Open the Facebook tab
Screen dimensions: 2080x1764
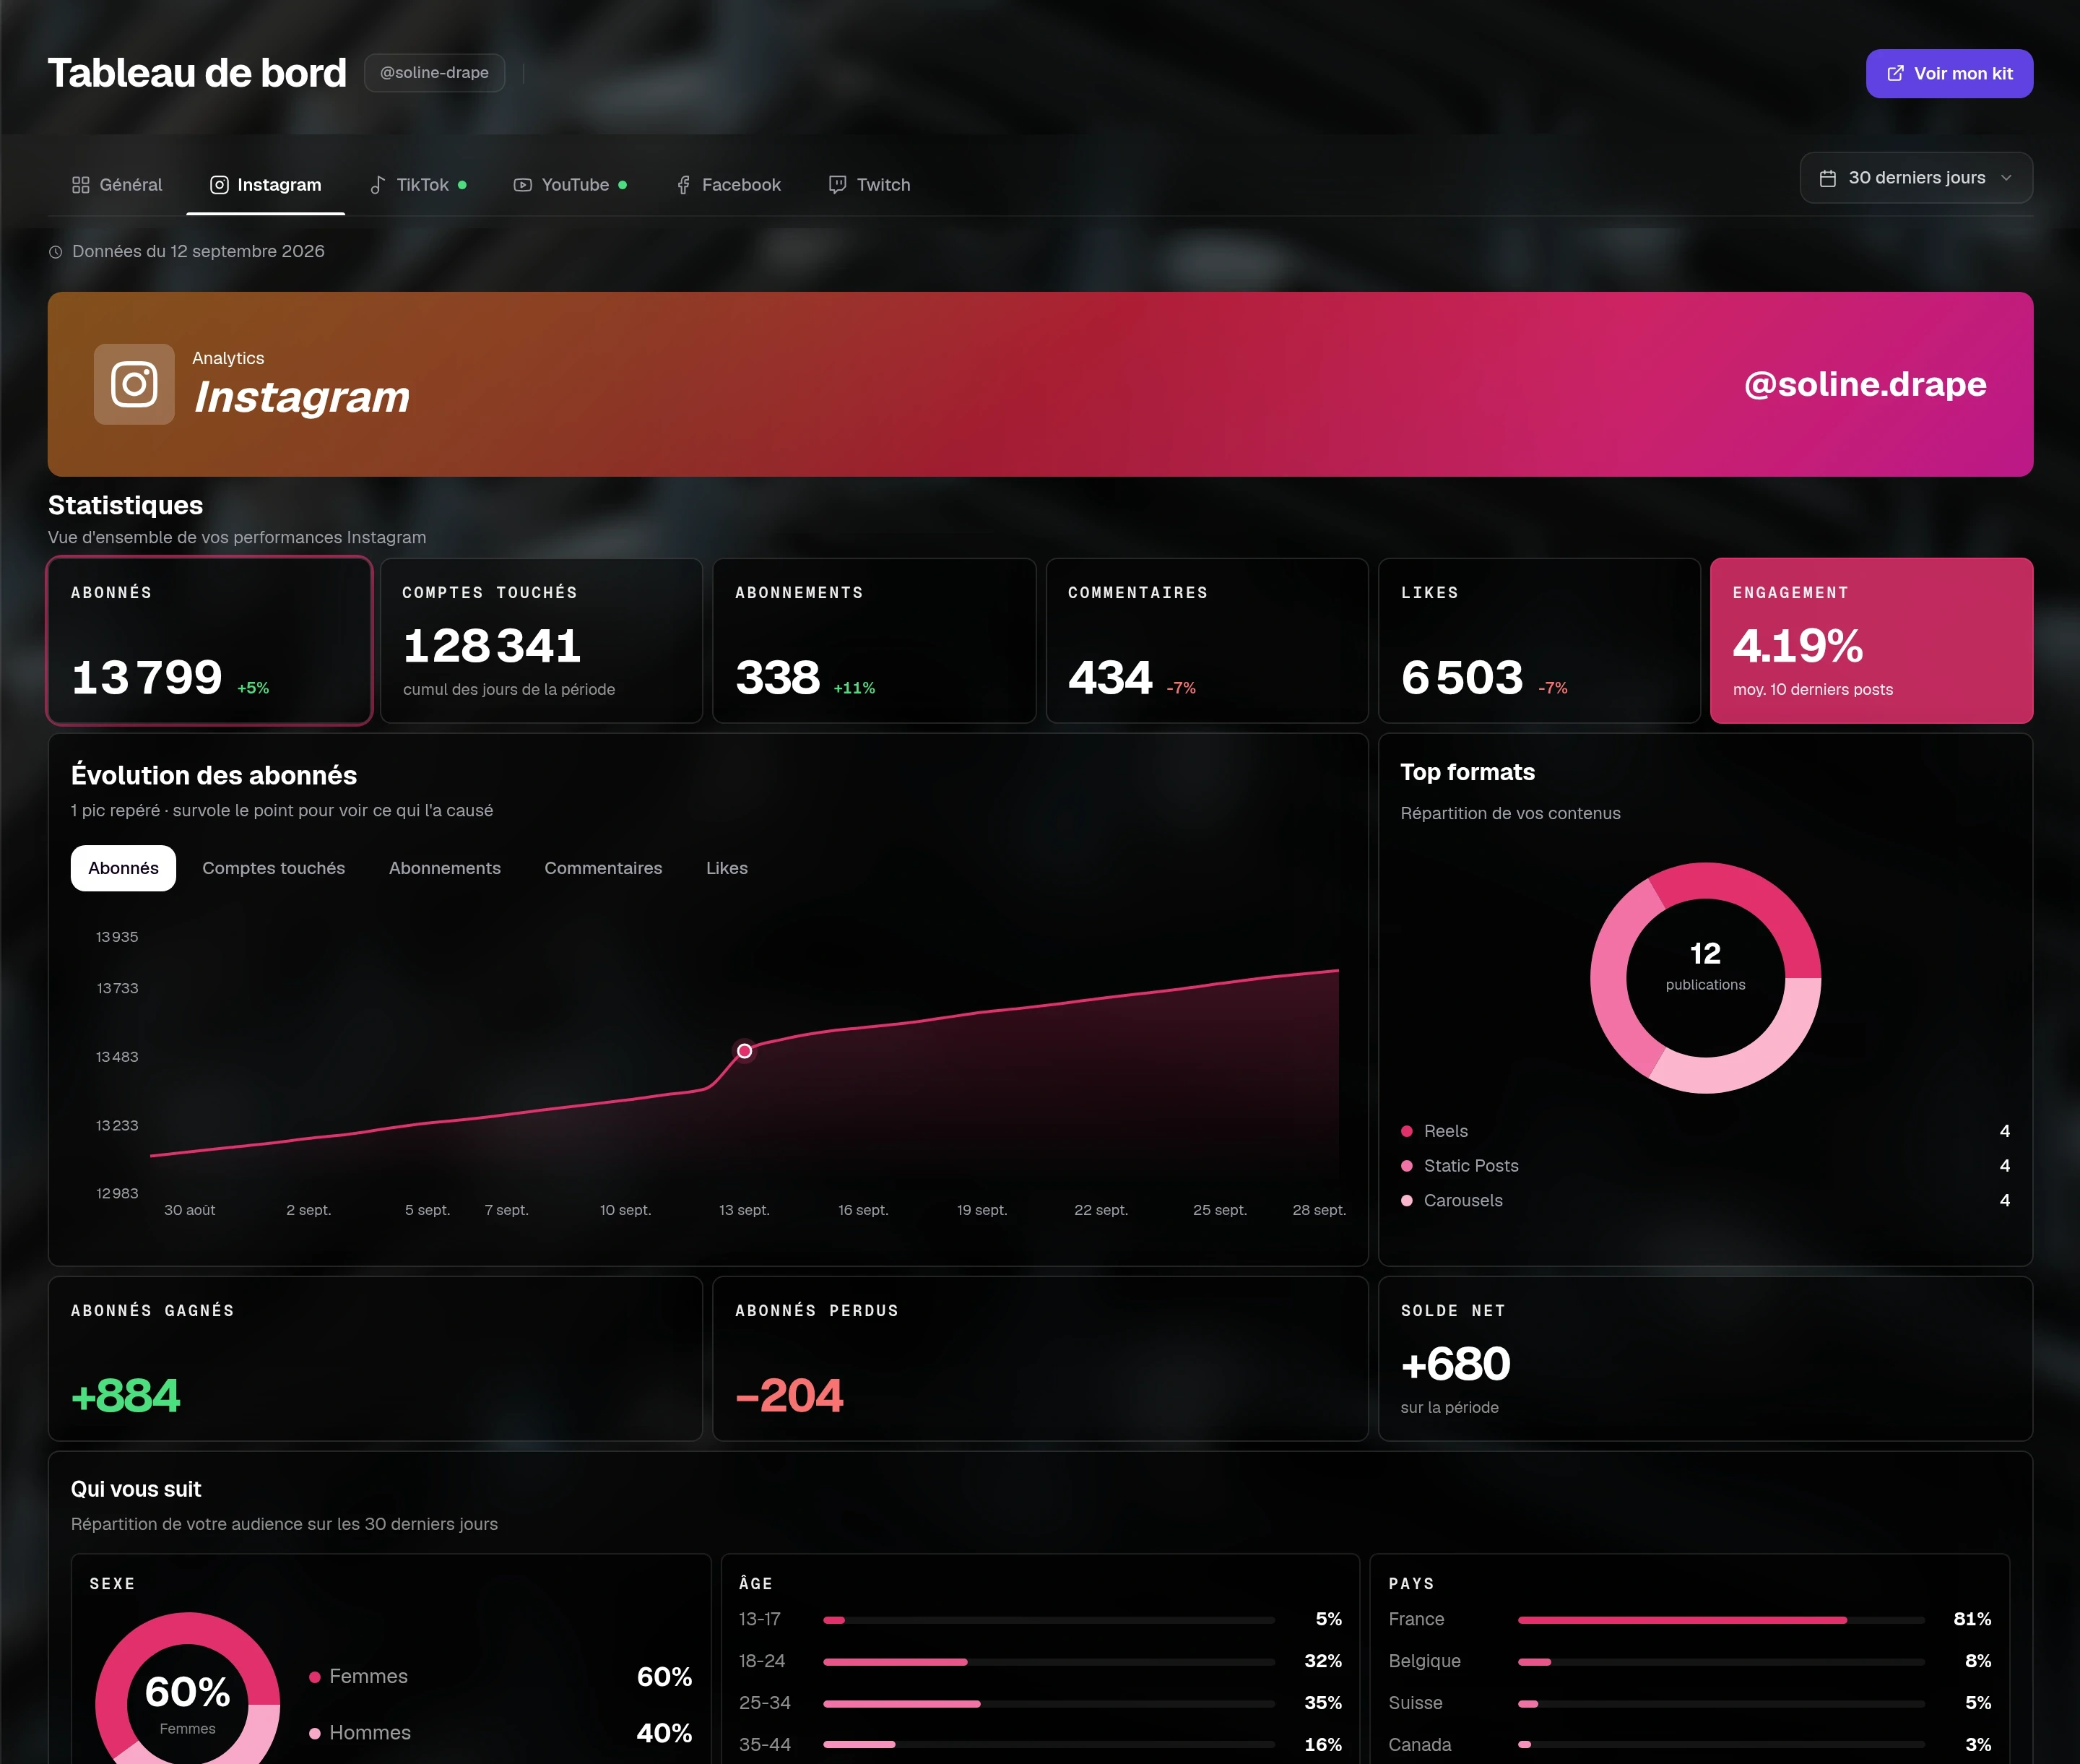728,185
